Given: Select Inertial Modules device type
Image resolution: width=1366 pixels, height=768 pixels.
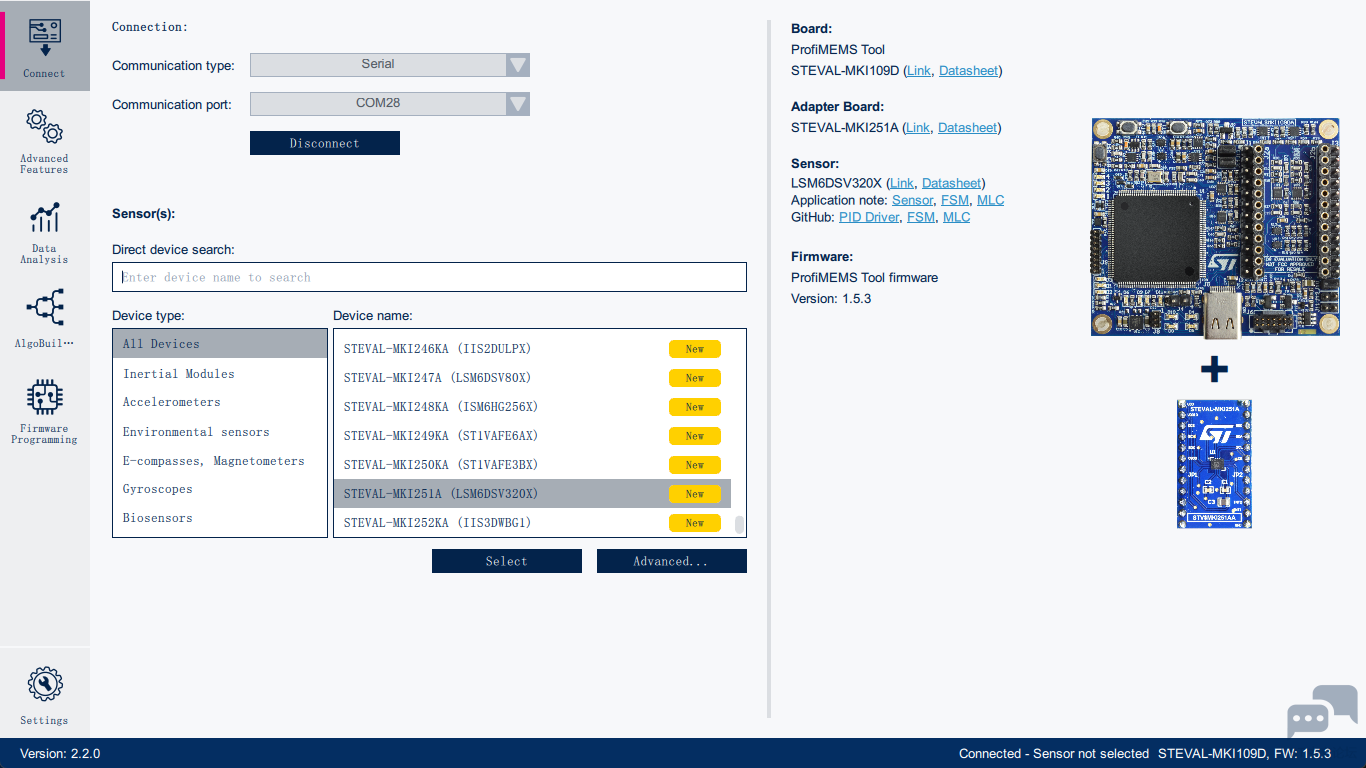Looking at the screenshot, I should (x=179, y=374).
